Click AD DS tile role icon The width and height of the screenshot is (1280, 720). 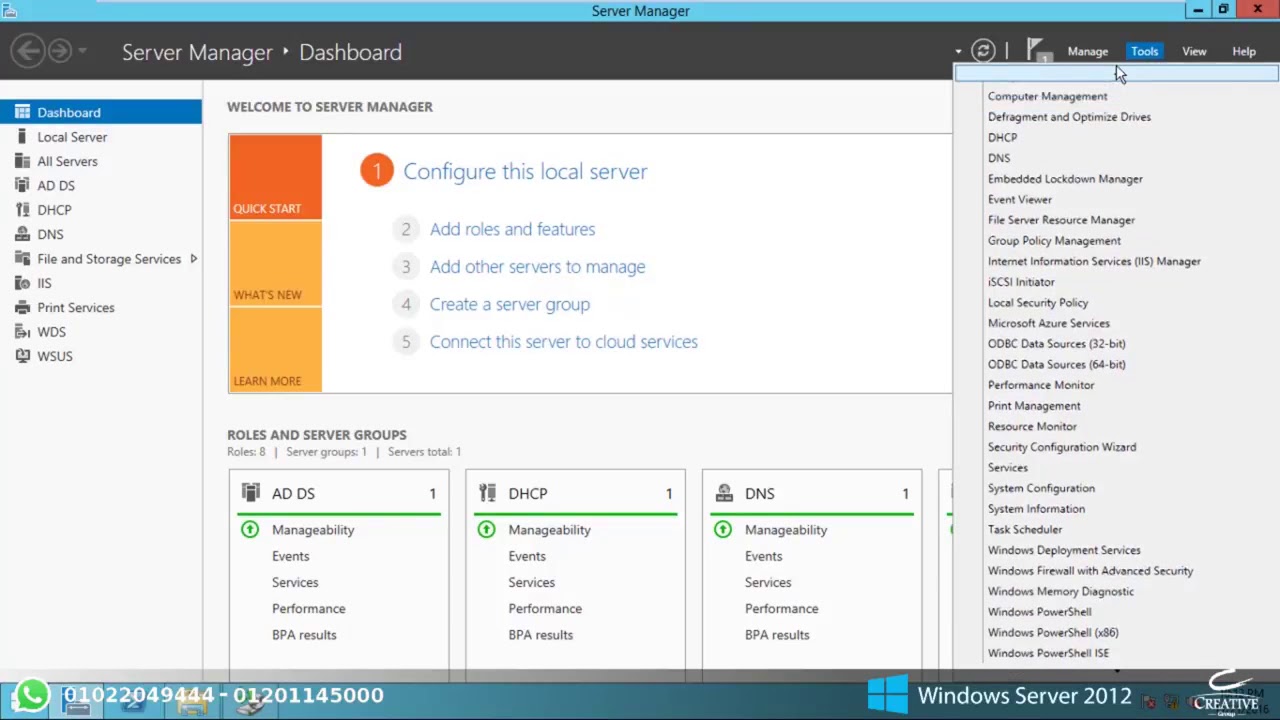pyautogui.click(x=251, y=493)
